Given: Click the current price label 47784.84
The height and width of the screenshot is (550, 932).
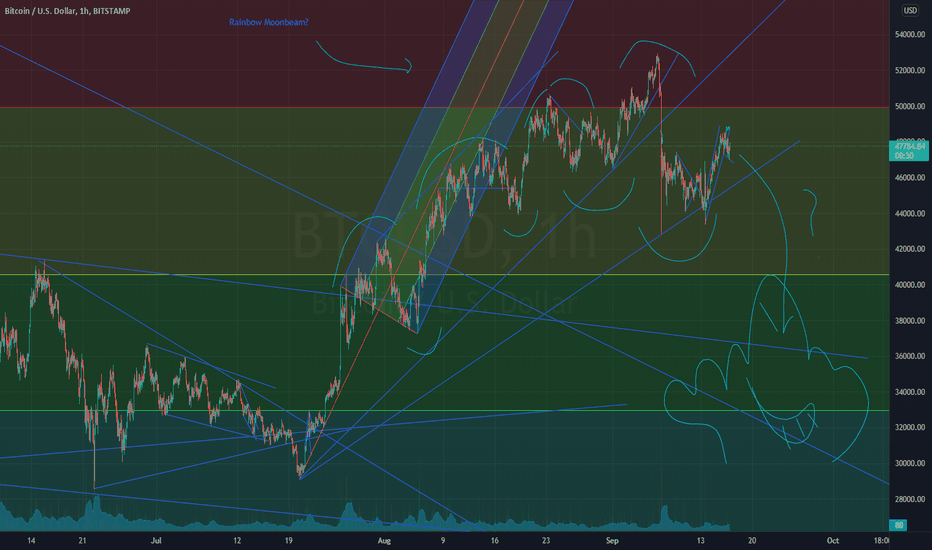Looking at the screenshot, I should (x=909, y=146).
